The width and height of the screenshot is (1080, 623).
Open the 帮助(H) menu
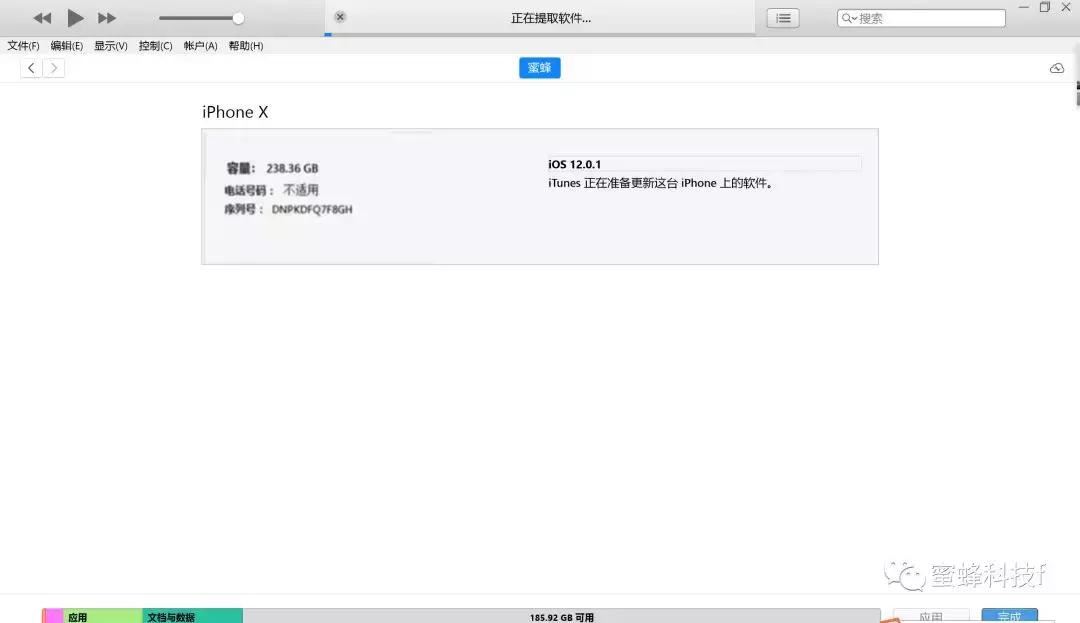click(x=246, y=45)
